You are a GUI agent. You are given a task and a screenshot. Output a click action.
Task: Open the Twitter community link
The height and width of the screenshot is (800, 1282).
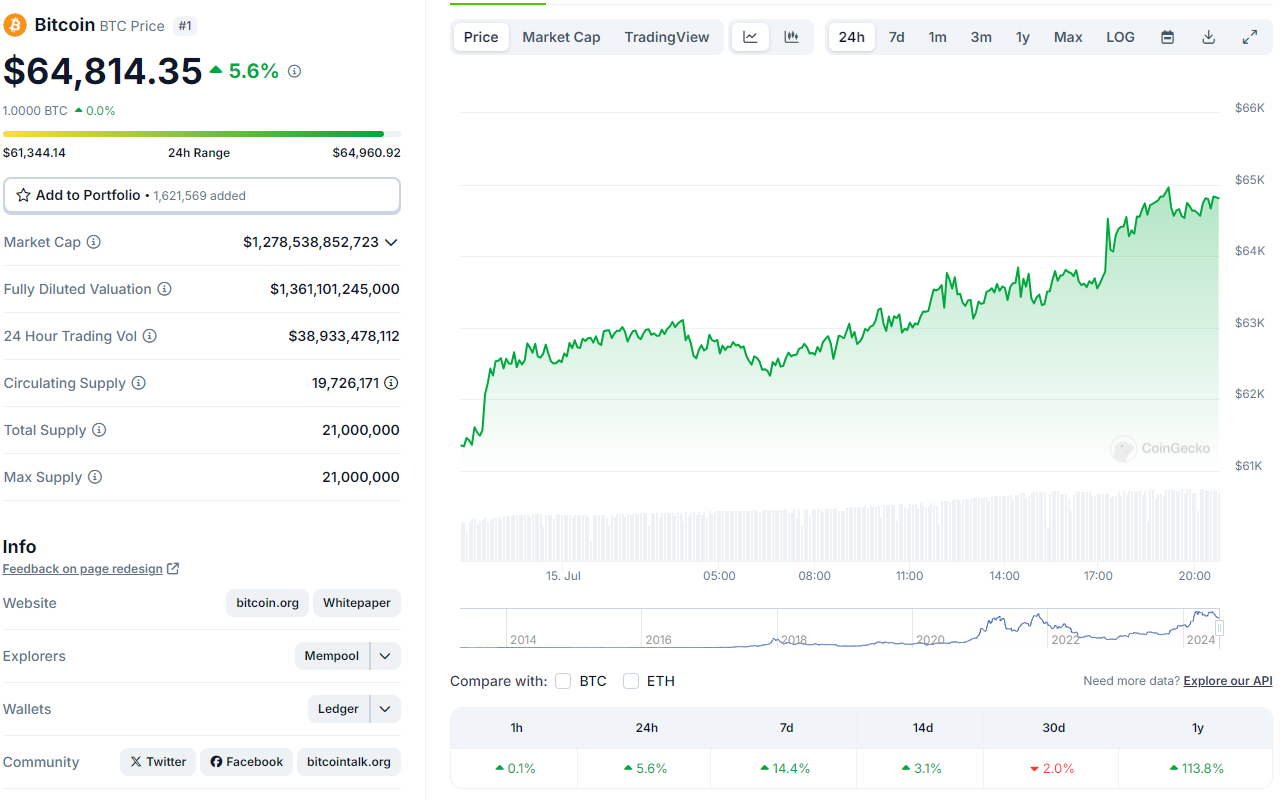pos(158,762)
